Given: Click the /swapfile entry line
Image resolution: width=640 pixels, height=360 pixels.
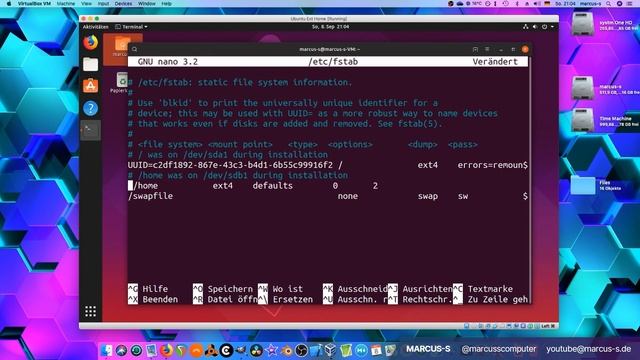Looking at the screenshot, I should coord(328,196).
